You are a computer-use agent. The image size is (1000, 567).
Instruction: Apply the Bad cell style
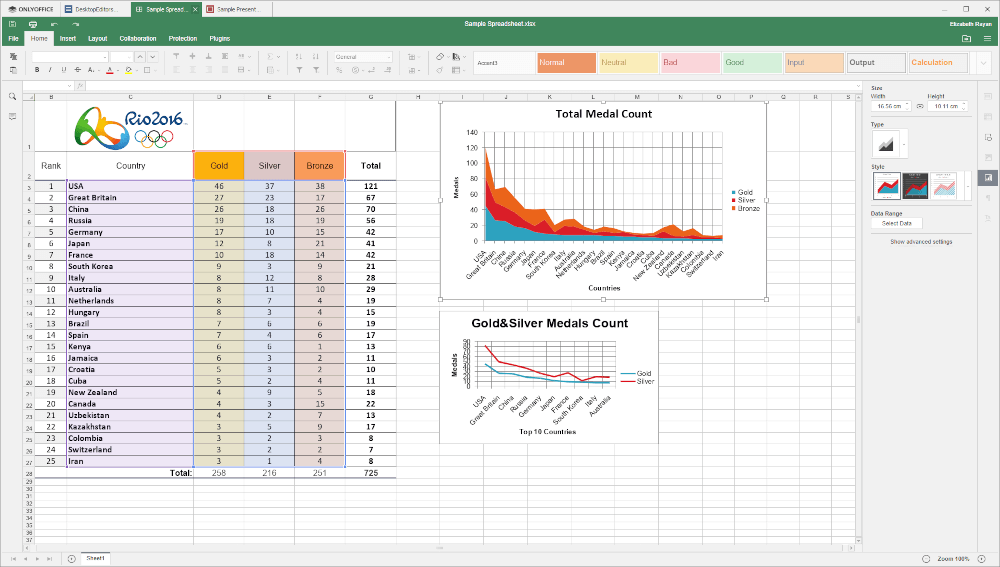690,63
